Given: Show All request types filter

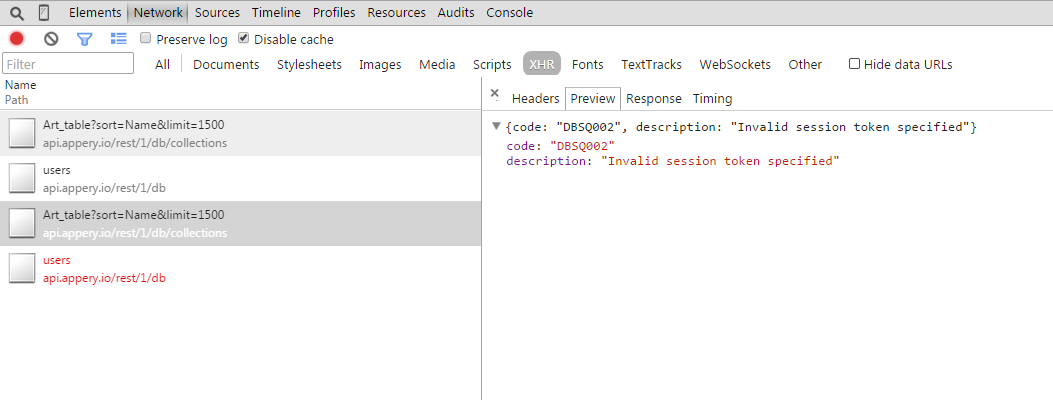Looking at the screenshot, I should click(x=162, y=64).
